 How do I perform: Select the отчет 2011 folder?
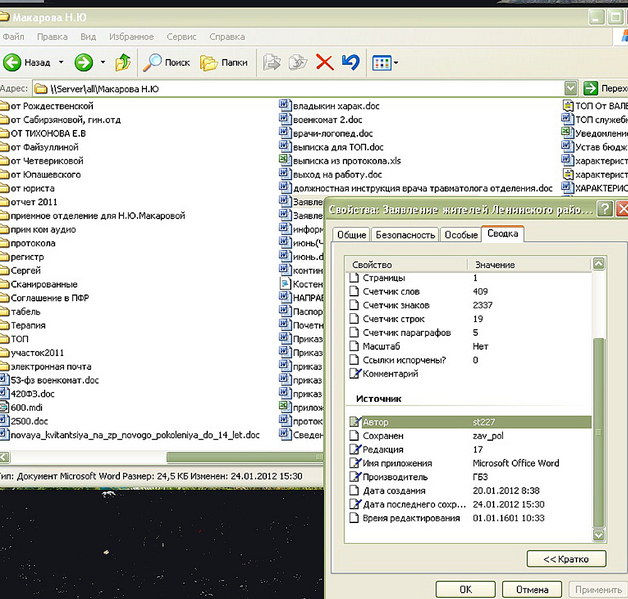point(28,202)
